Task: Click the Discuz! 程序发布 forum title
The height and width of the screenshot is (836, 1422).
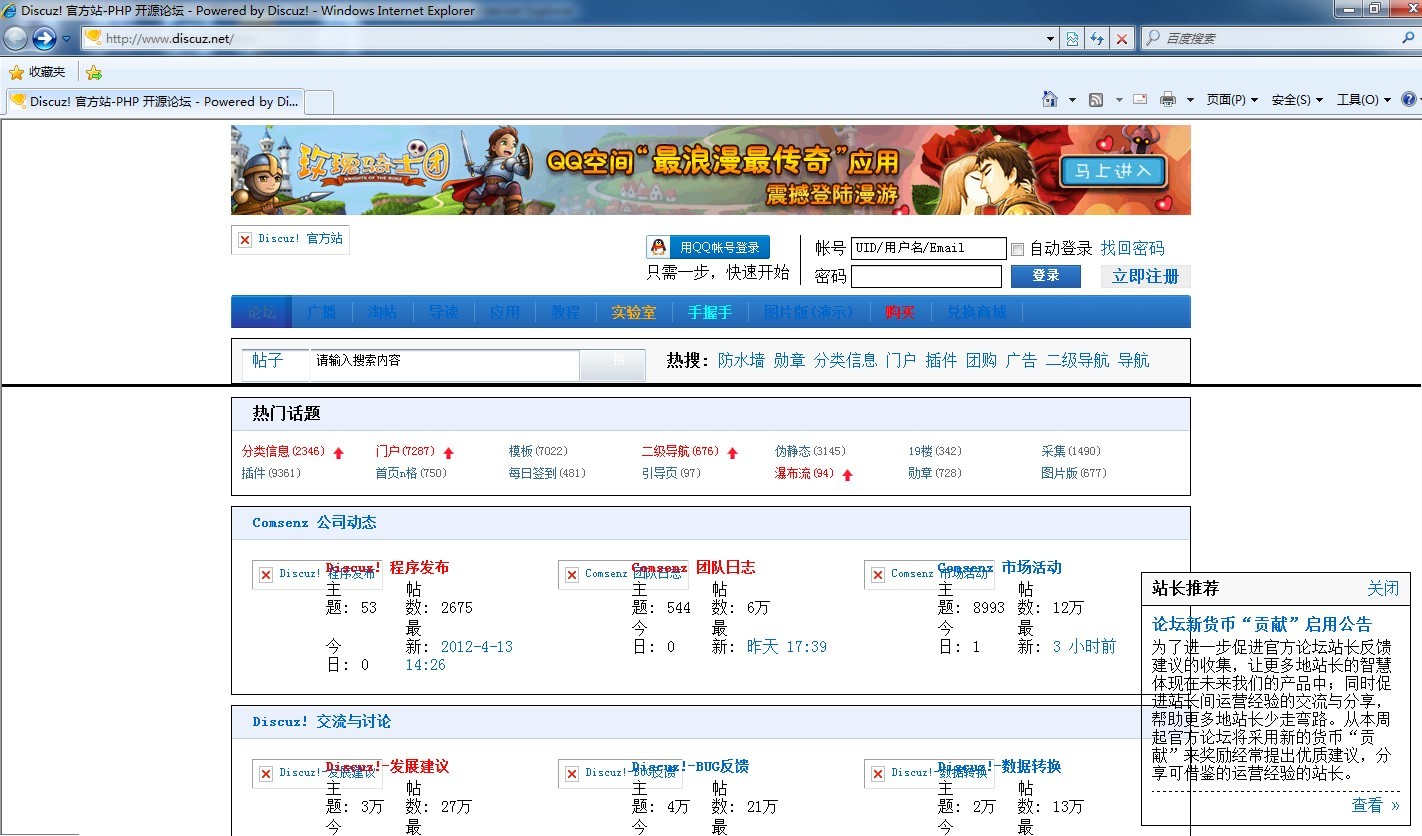Action: point(387,567)
